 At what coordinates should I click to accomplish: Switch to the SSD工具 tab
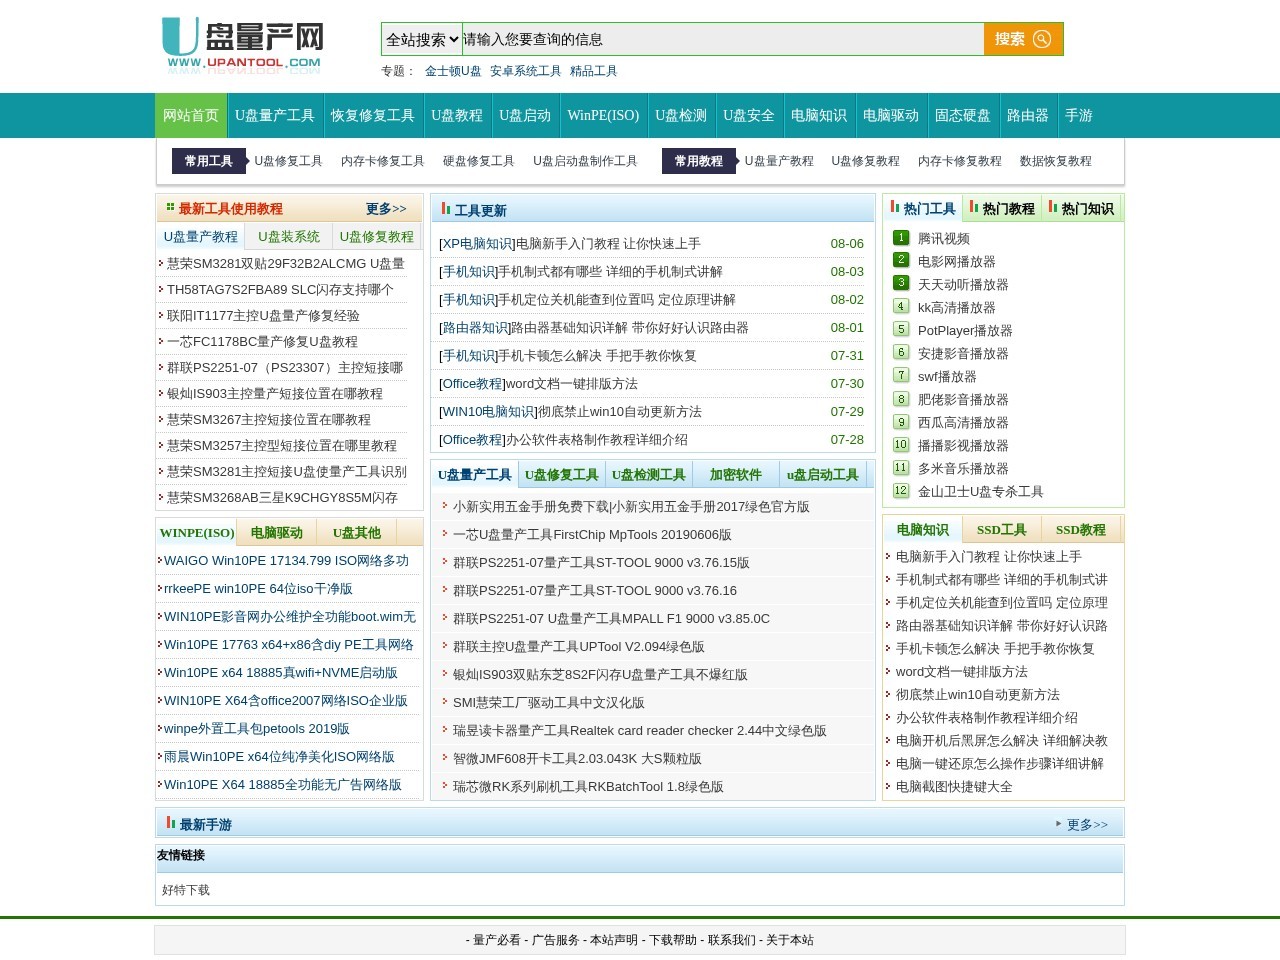coord(1001,529)
